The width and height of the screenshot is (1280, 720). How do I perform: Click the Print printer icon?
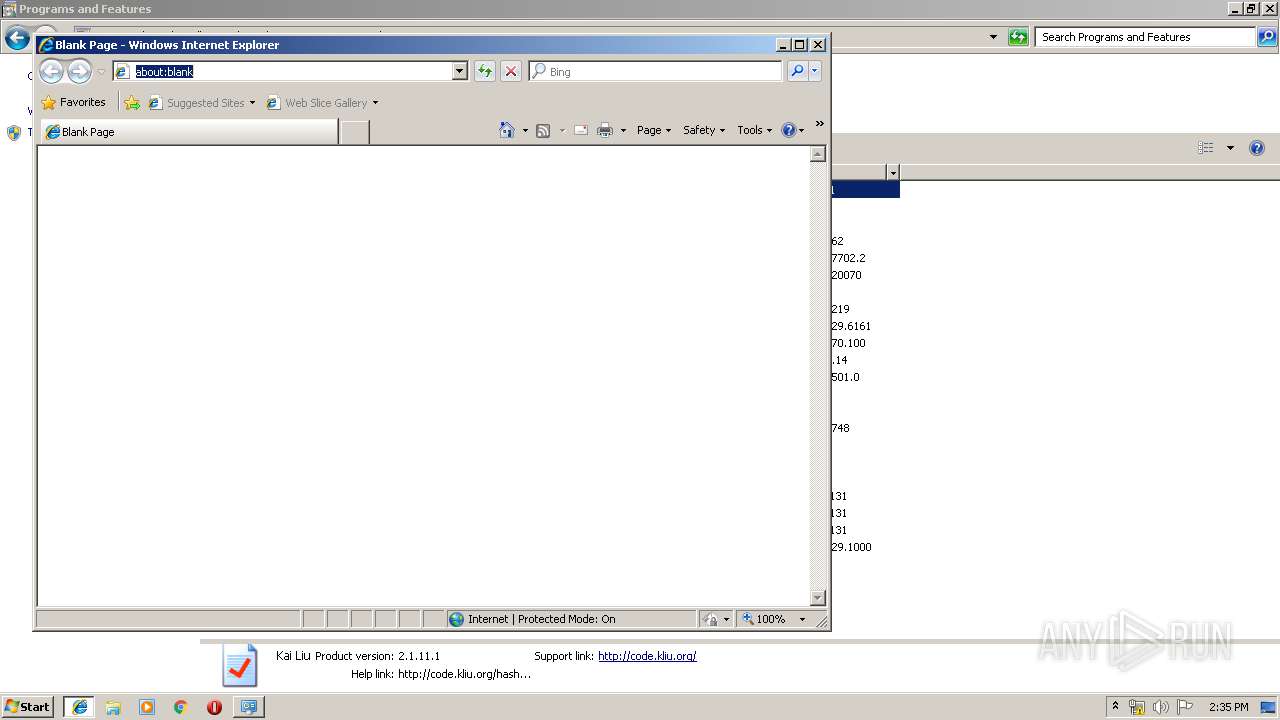pyautogui.click(x=605, y=130)
